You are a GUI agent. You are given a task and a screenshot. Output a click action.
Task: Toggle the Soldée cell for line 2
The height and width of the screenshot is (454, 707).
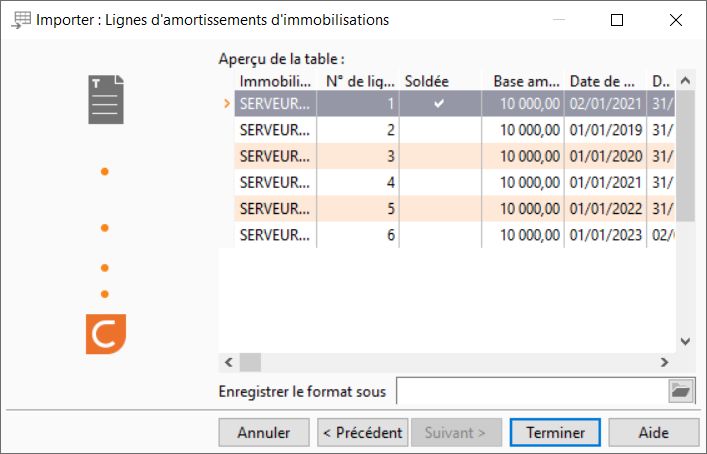click(440, 130)
